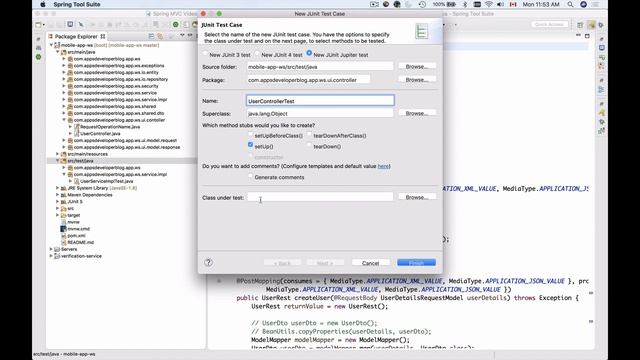Uncheck the setUp() method stub checkbox
This screenshot has width=640, height=360.
click(251, 145)
